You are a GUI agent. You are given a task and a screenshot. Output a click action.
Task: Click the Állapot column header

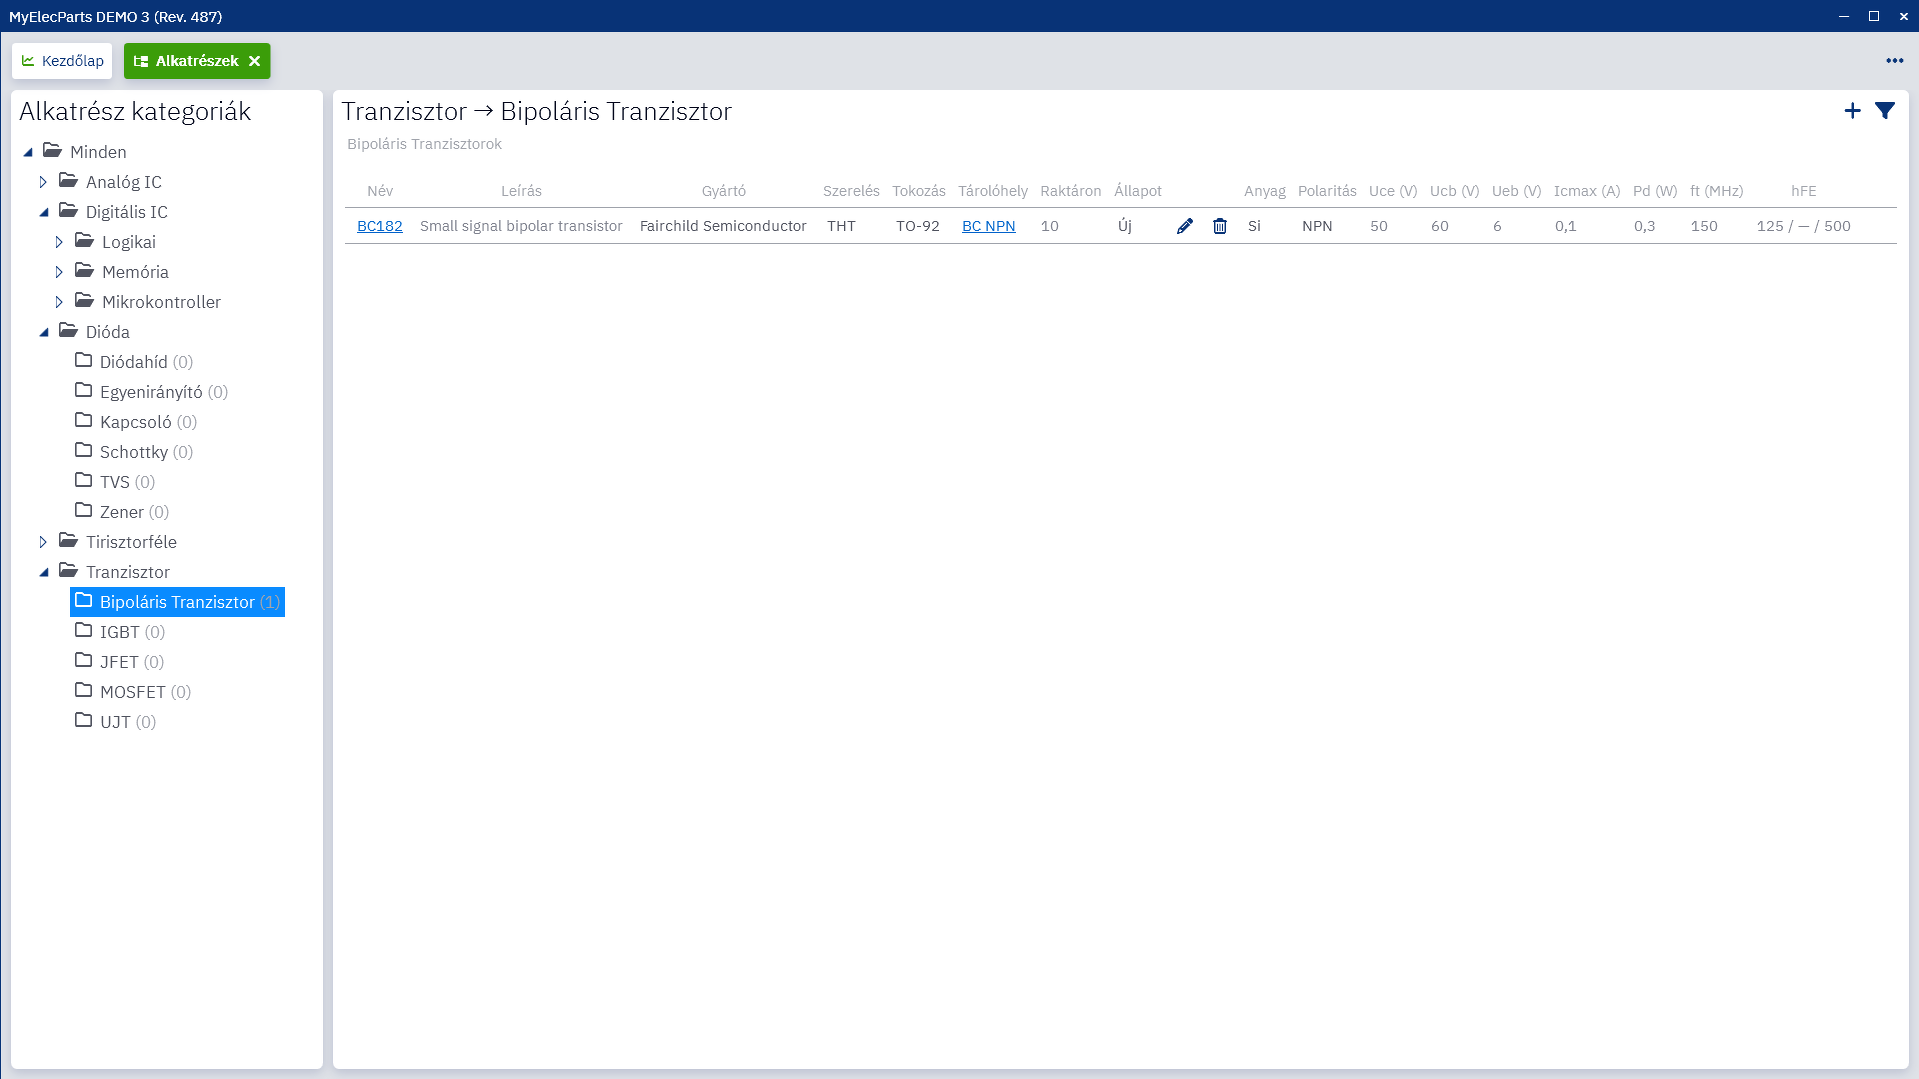(x=1138, y=191)
